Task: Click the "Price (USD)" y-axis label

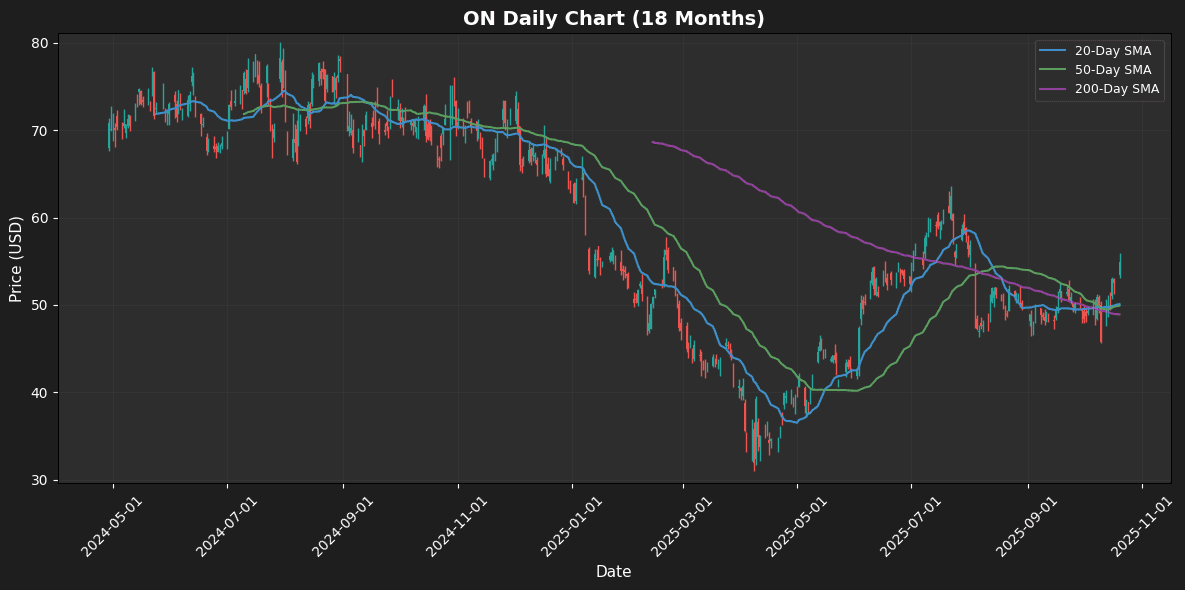Action: (16, 258)
